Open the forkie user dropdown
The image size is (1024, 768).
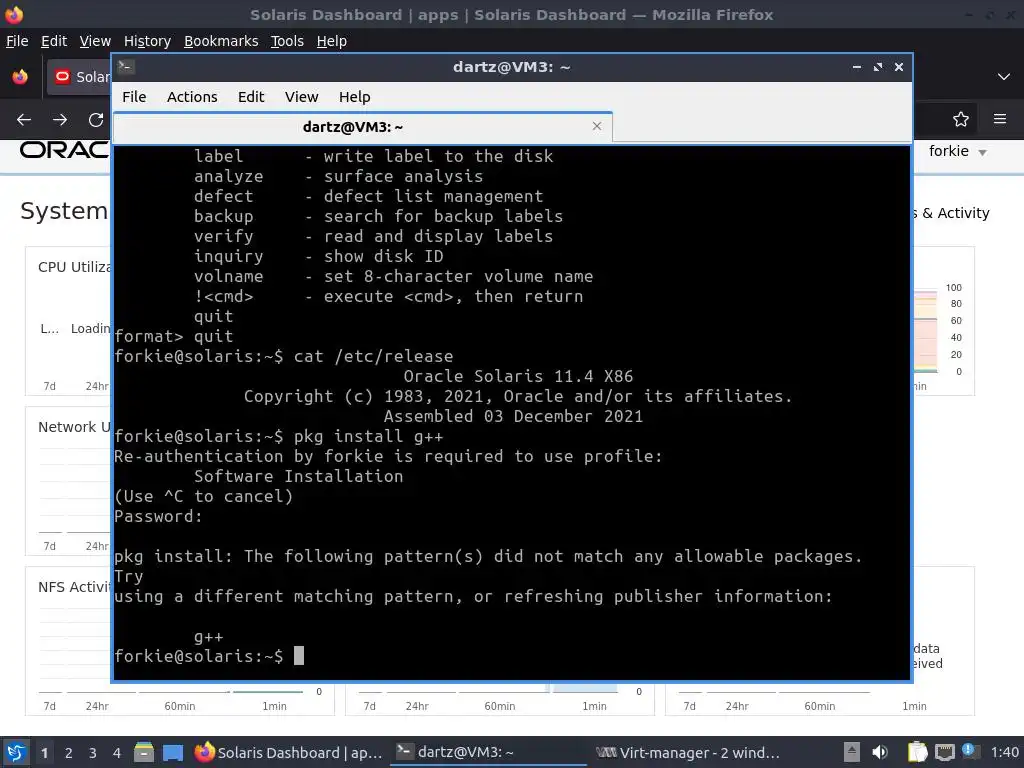coord(957,152)
